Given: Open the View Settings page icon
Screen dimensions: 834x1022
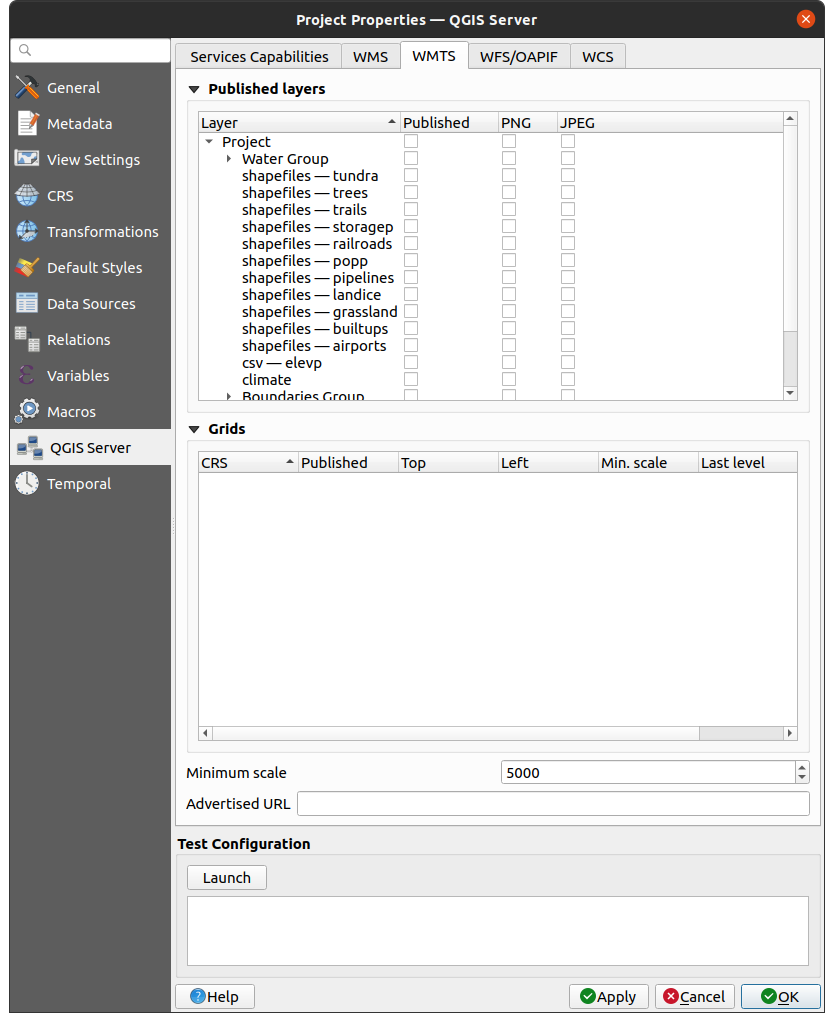Looking at the screenshot, I should 28,160.
